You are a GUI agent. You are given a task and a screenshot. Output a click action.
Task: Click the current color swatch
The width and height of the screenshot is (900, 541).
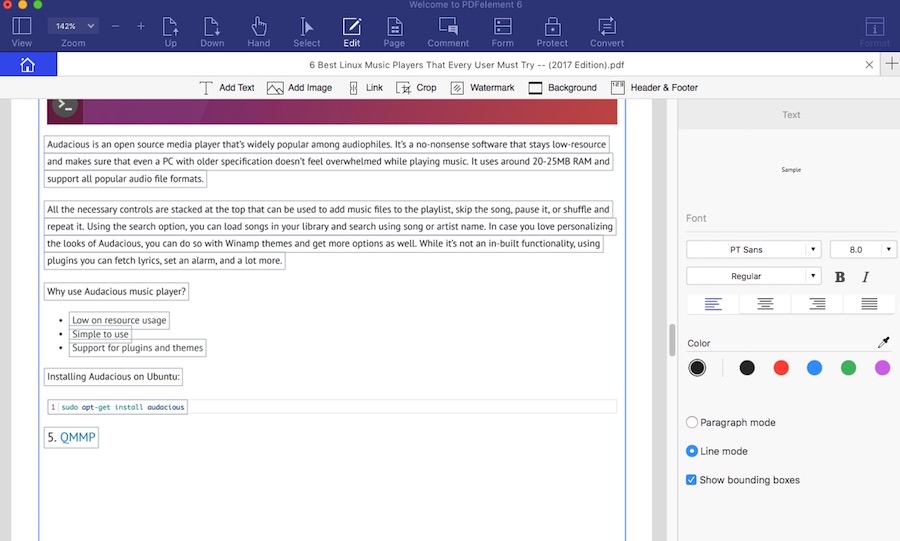pos(697,368)
